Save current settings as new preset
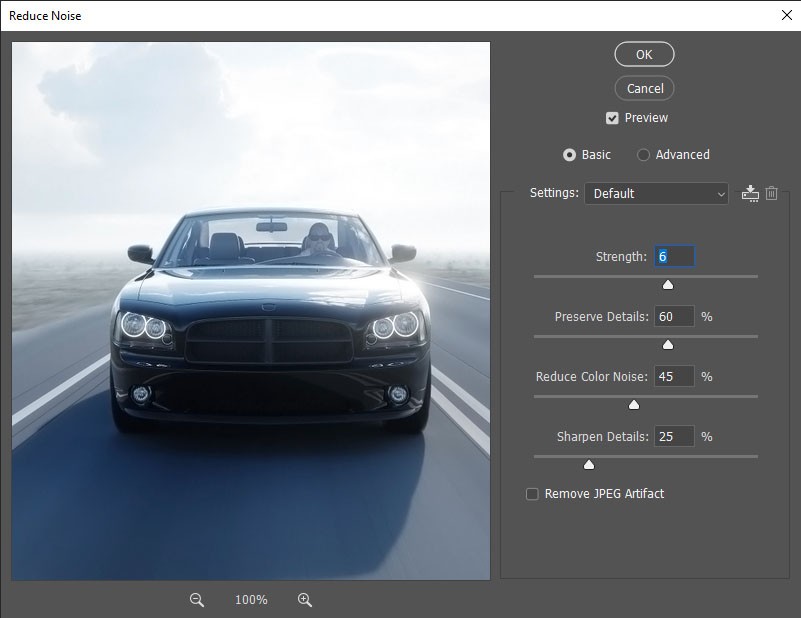Viewport: 801px width, 618px height. pos(749,193)
